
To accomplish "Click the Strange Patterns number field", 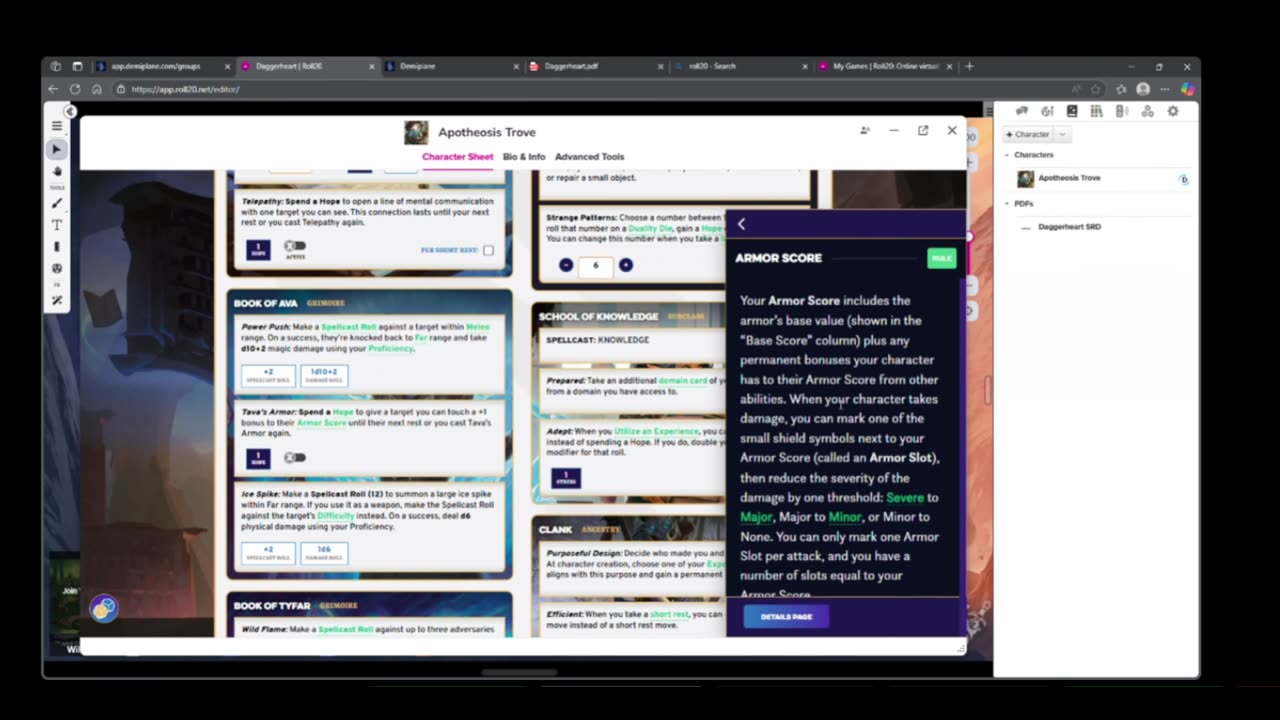I will pyautogui.click(x=596, y=265).
